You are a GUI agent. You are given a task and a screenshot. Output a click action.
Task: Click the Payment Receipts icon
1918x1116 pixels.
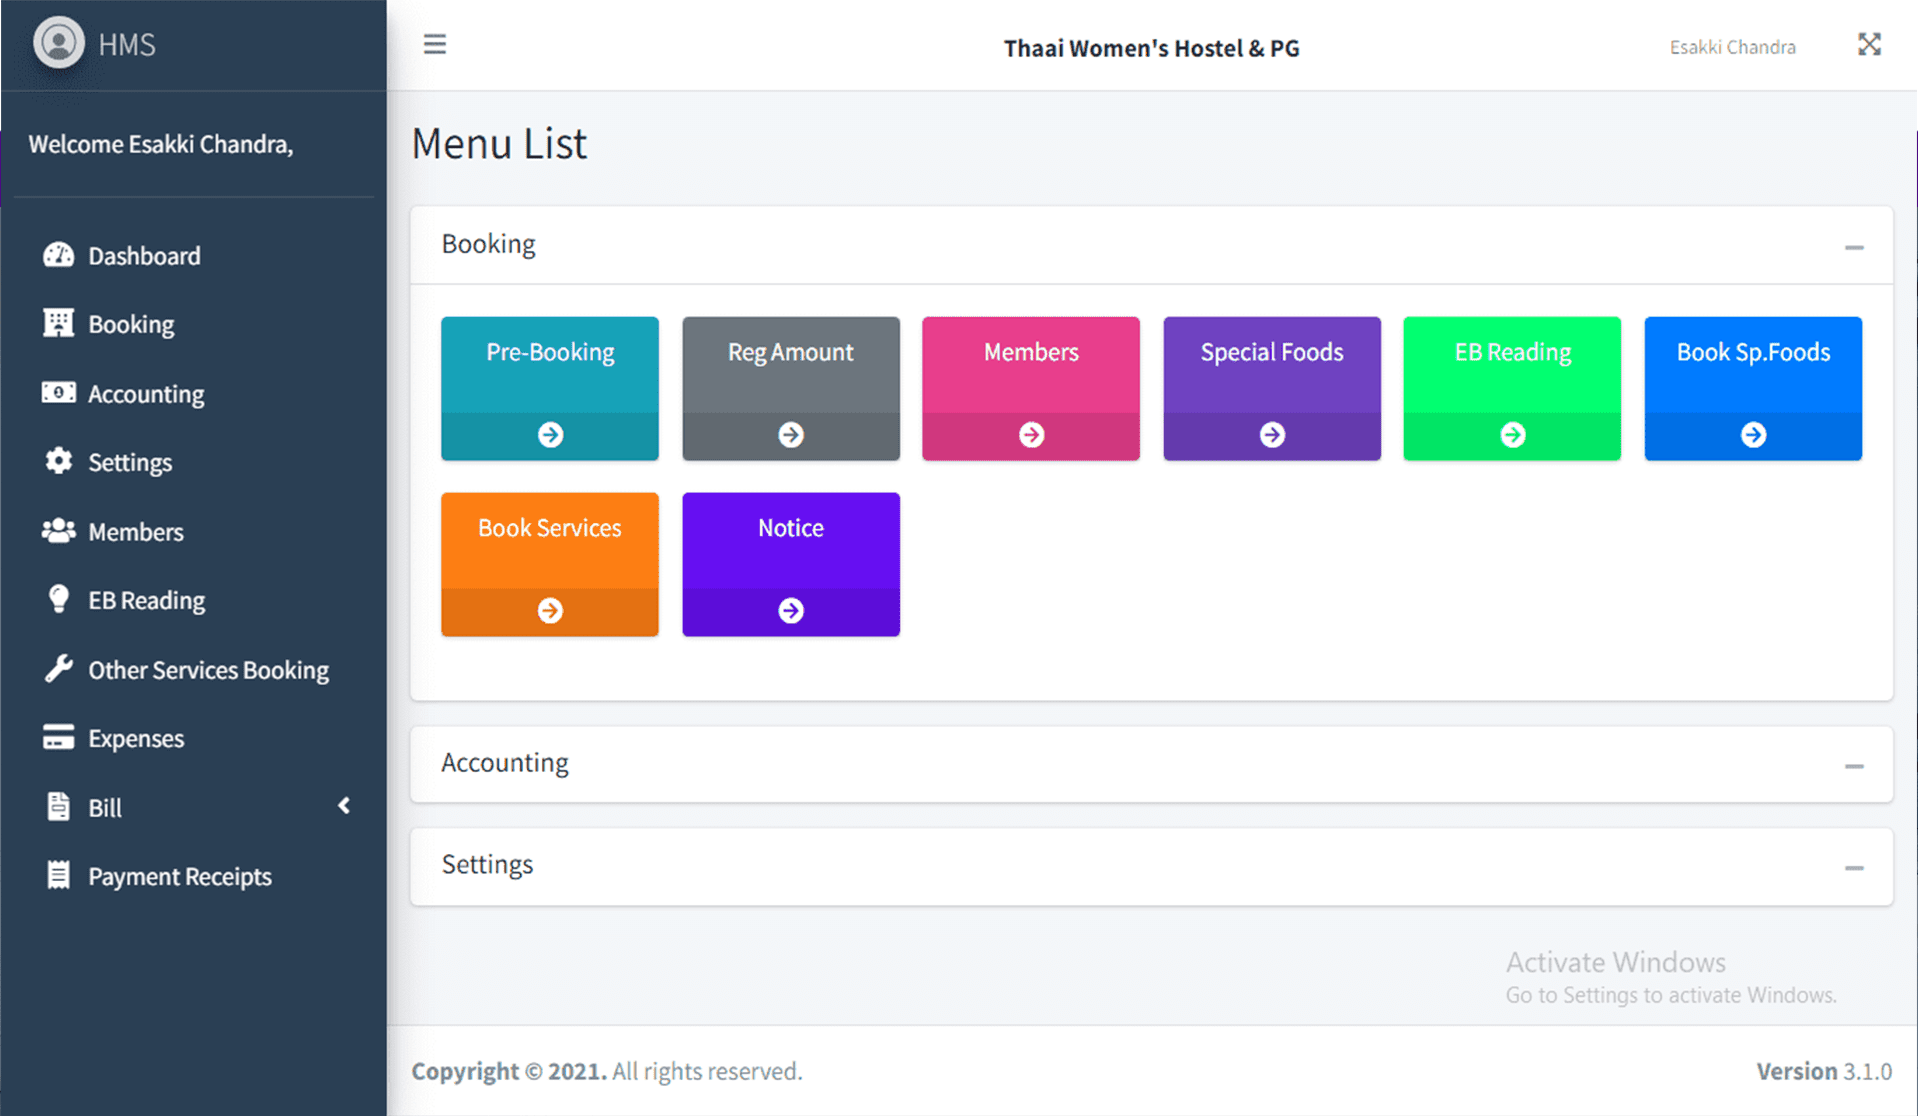58,875
